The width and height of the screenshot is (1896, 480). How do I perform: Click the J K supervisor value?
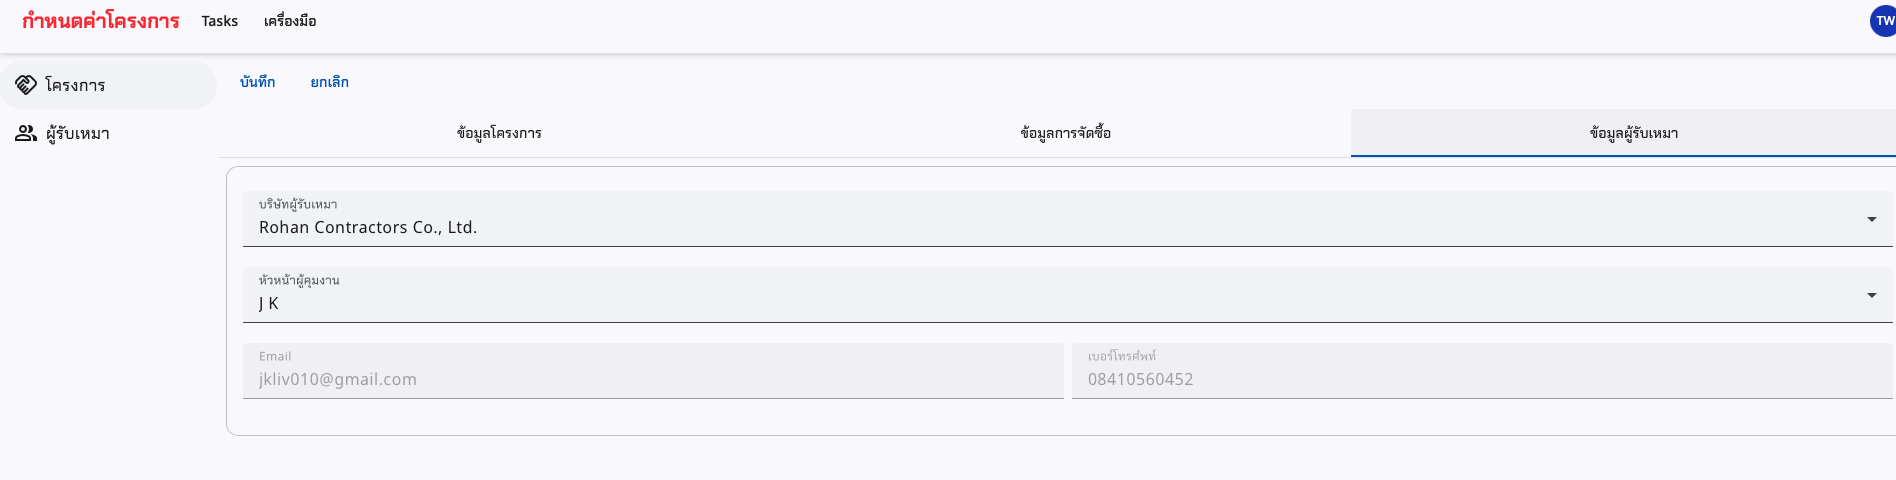coord(269,304)
